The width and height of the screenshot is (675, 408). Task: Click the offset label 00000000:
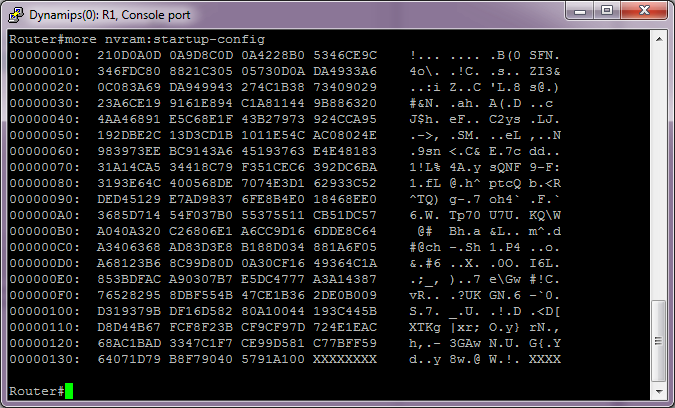pyautogui.click(x=45, y=56)
